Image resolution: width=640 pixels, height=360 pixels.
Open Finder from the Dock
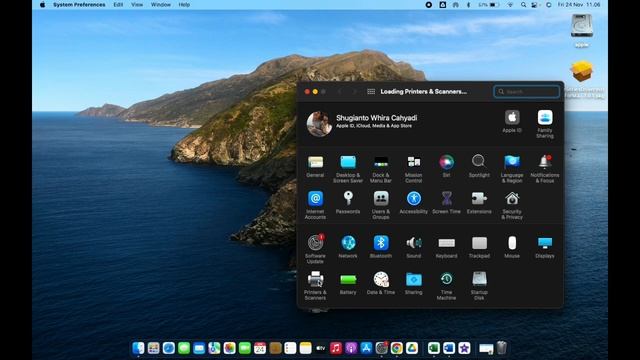138,348
